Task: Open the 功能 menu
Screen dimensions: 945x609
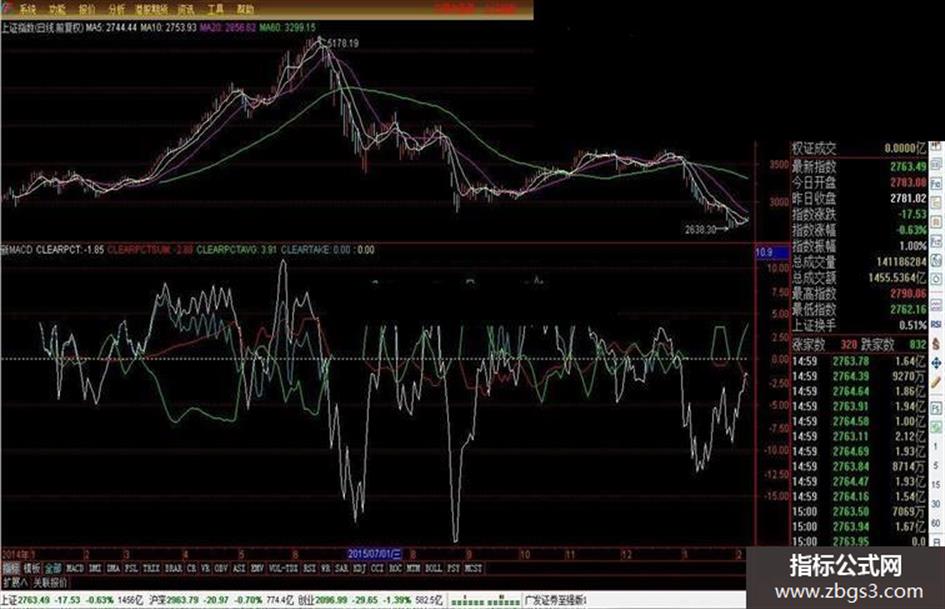Action: (57, 9)
